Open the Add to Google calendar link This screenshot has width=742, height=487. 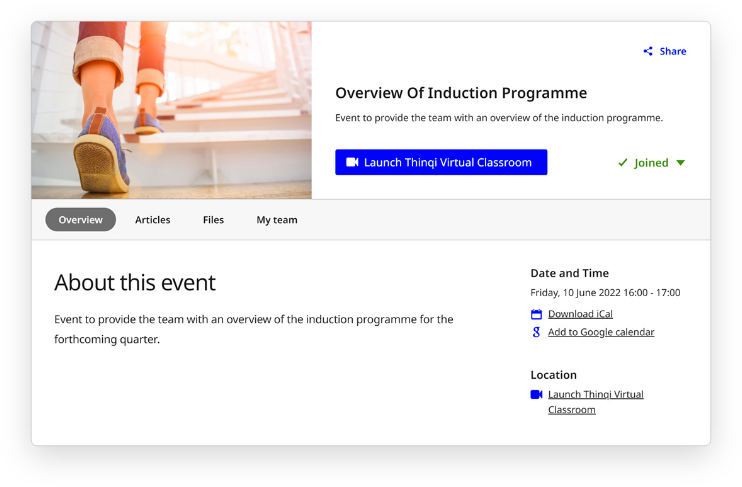(601, 332)
